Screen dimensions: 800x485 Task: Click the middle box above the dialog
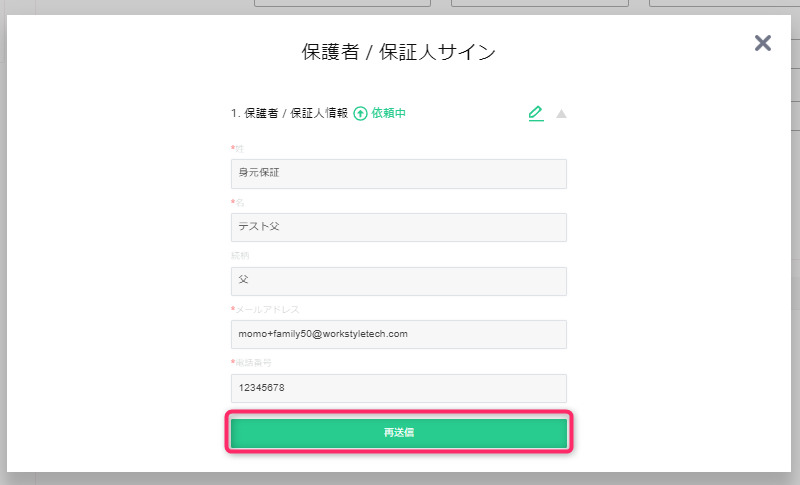tap(540, 3)
